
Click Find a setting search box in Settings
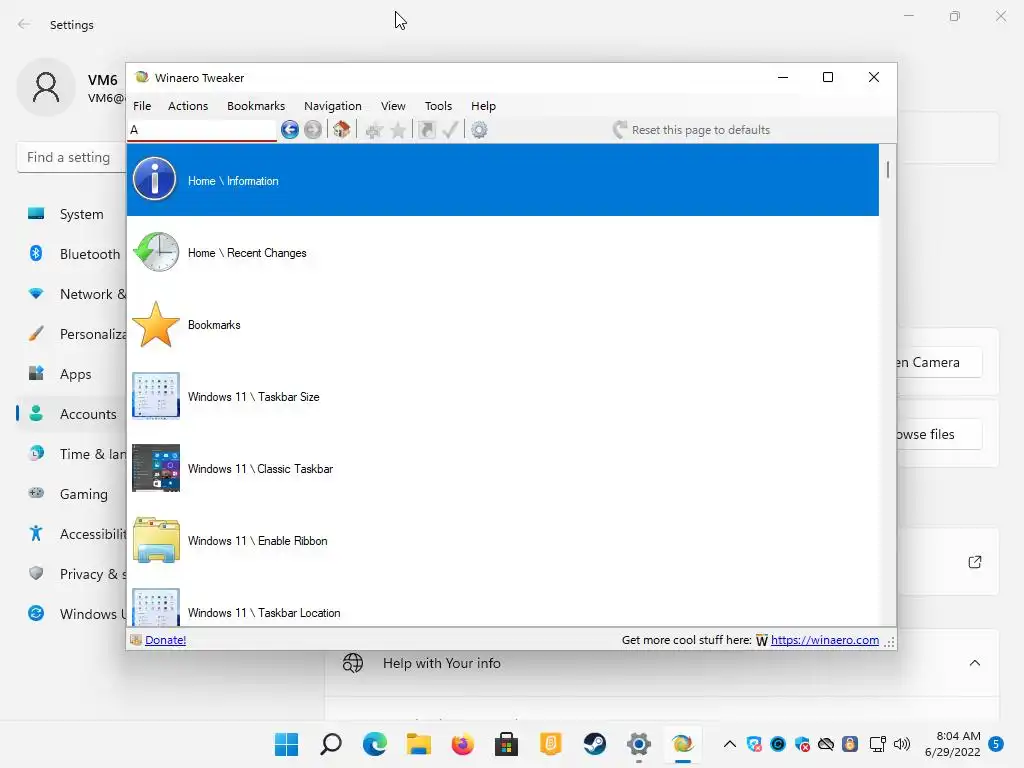[72, 157]
